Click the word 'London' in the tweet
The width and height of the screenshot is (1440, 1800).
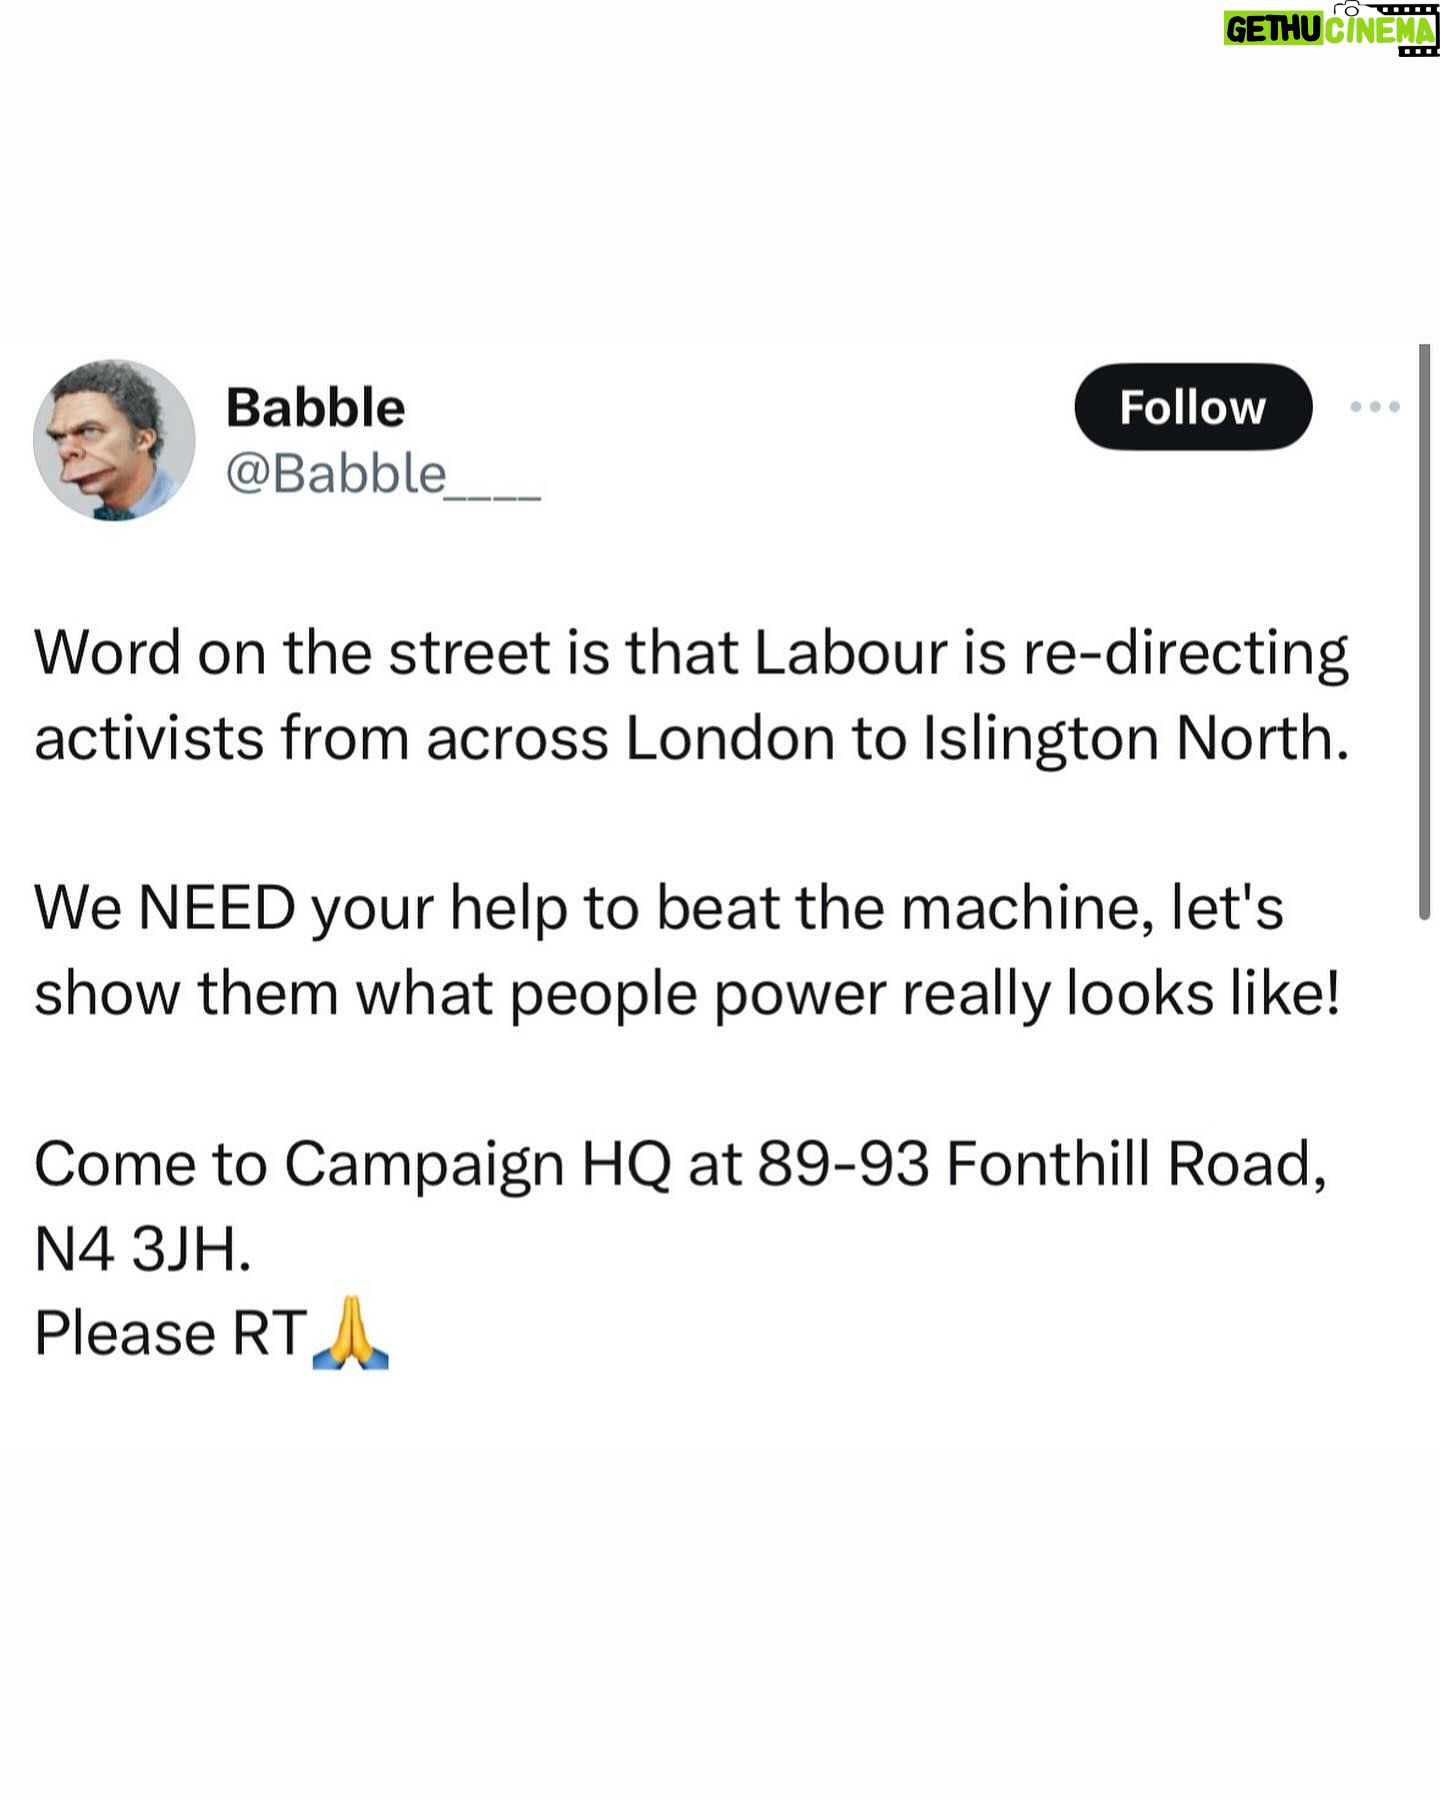(x=730, y=739)
